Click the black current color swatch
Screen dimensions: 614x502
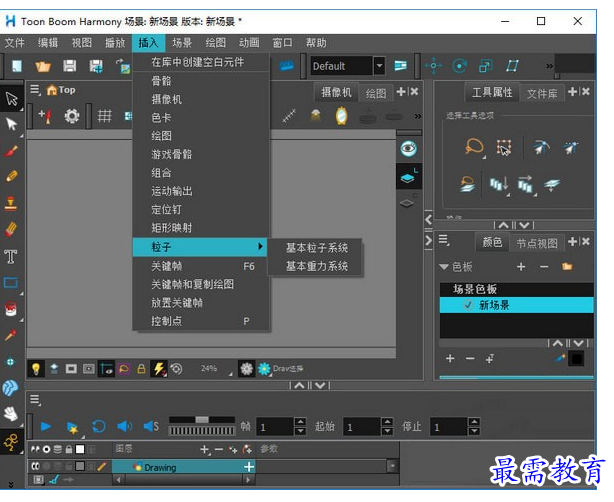576,358
